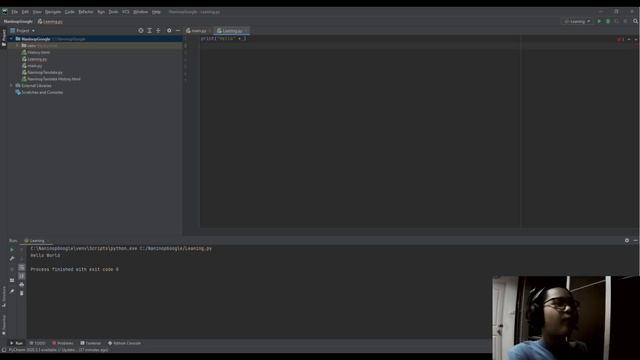This screenshot has width=640, height=360.
Task: Click RankingGoogle breadcrumb in navigation bar
Action: pyautogui.click(x=18, y=21)
